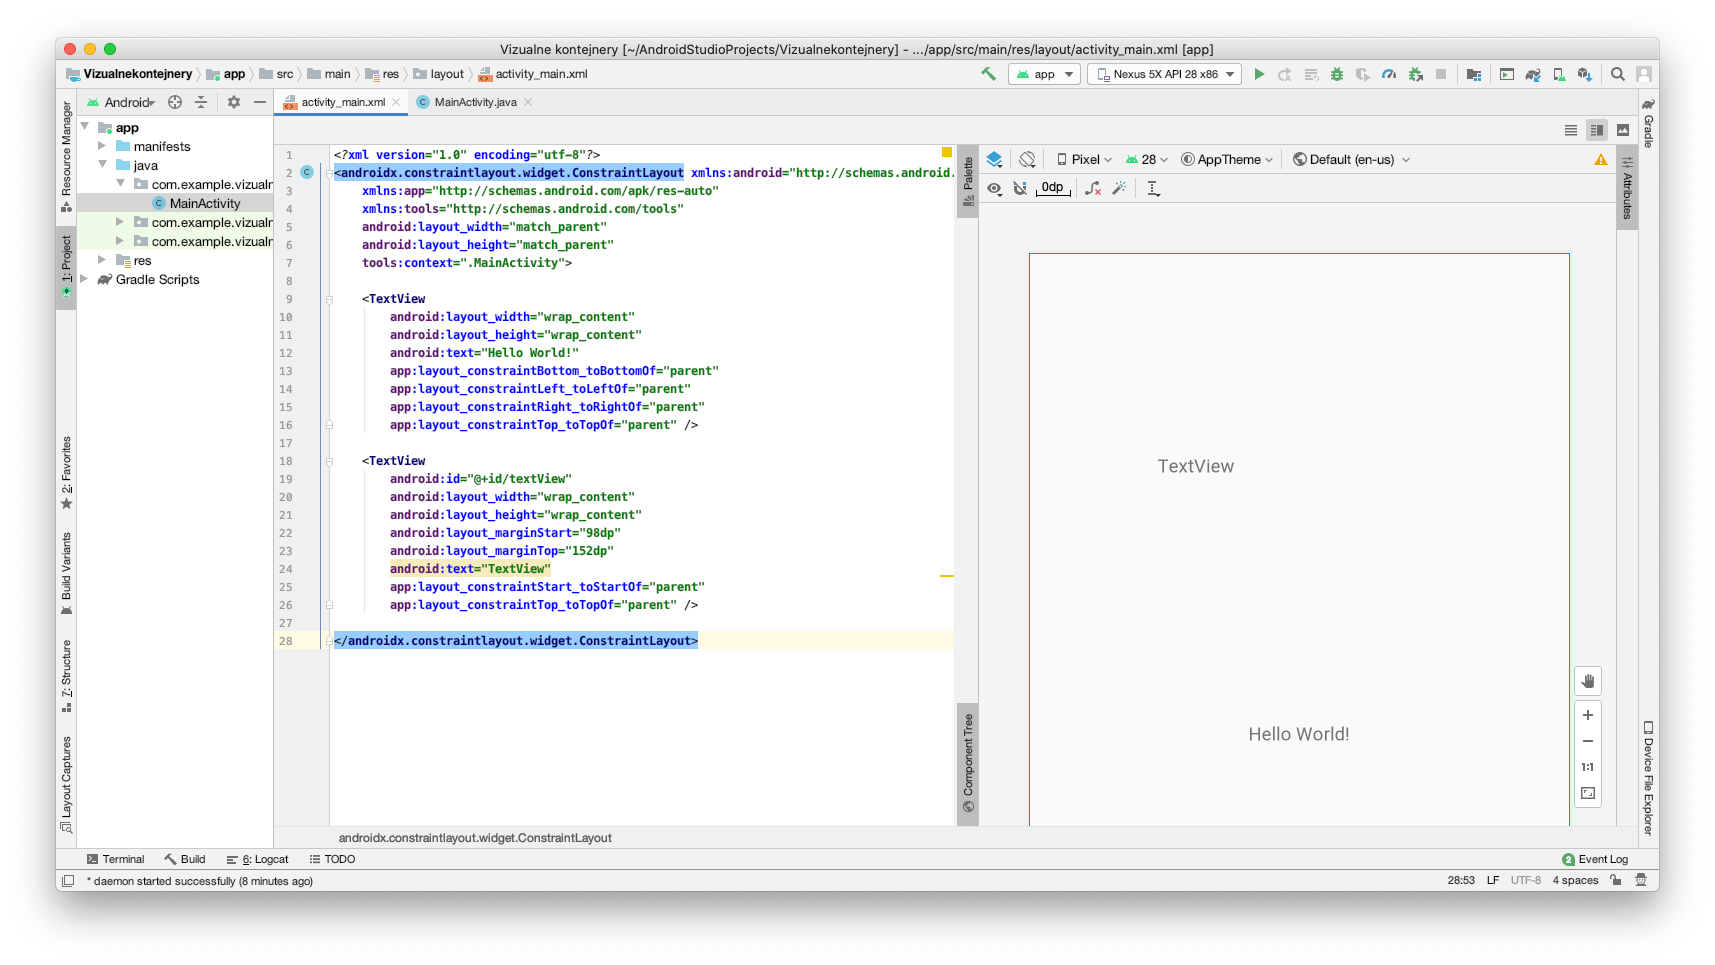Click the design surface layers icon
The image size is (1715, 965).
pos(994,159)
